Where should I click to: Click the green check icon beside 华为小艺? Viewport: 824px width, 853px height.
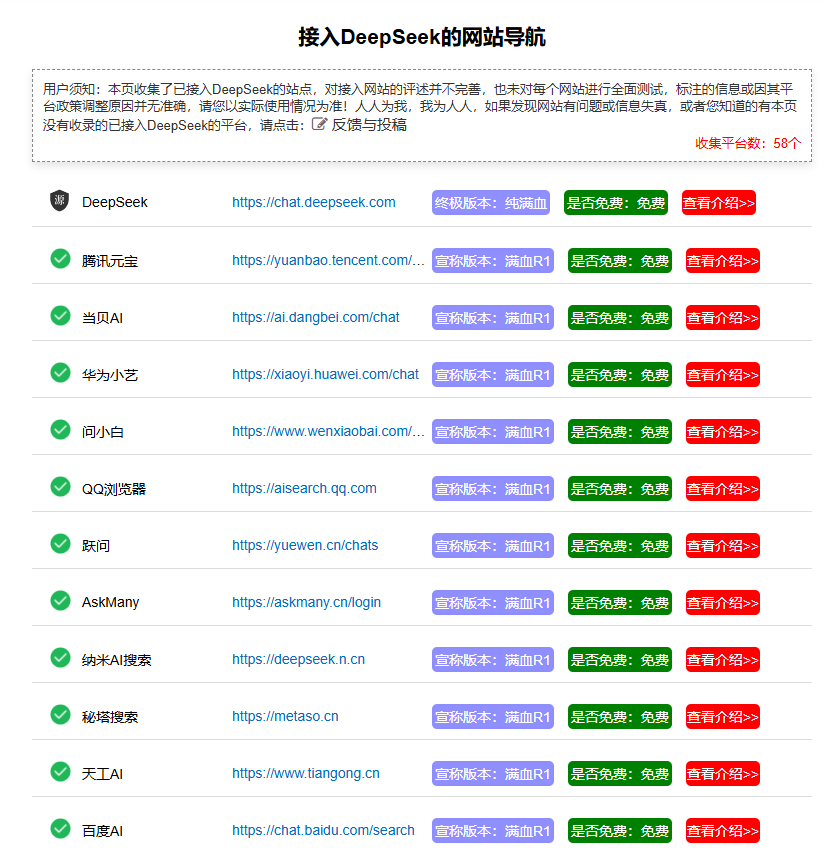point(60,373)
